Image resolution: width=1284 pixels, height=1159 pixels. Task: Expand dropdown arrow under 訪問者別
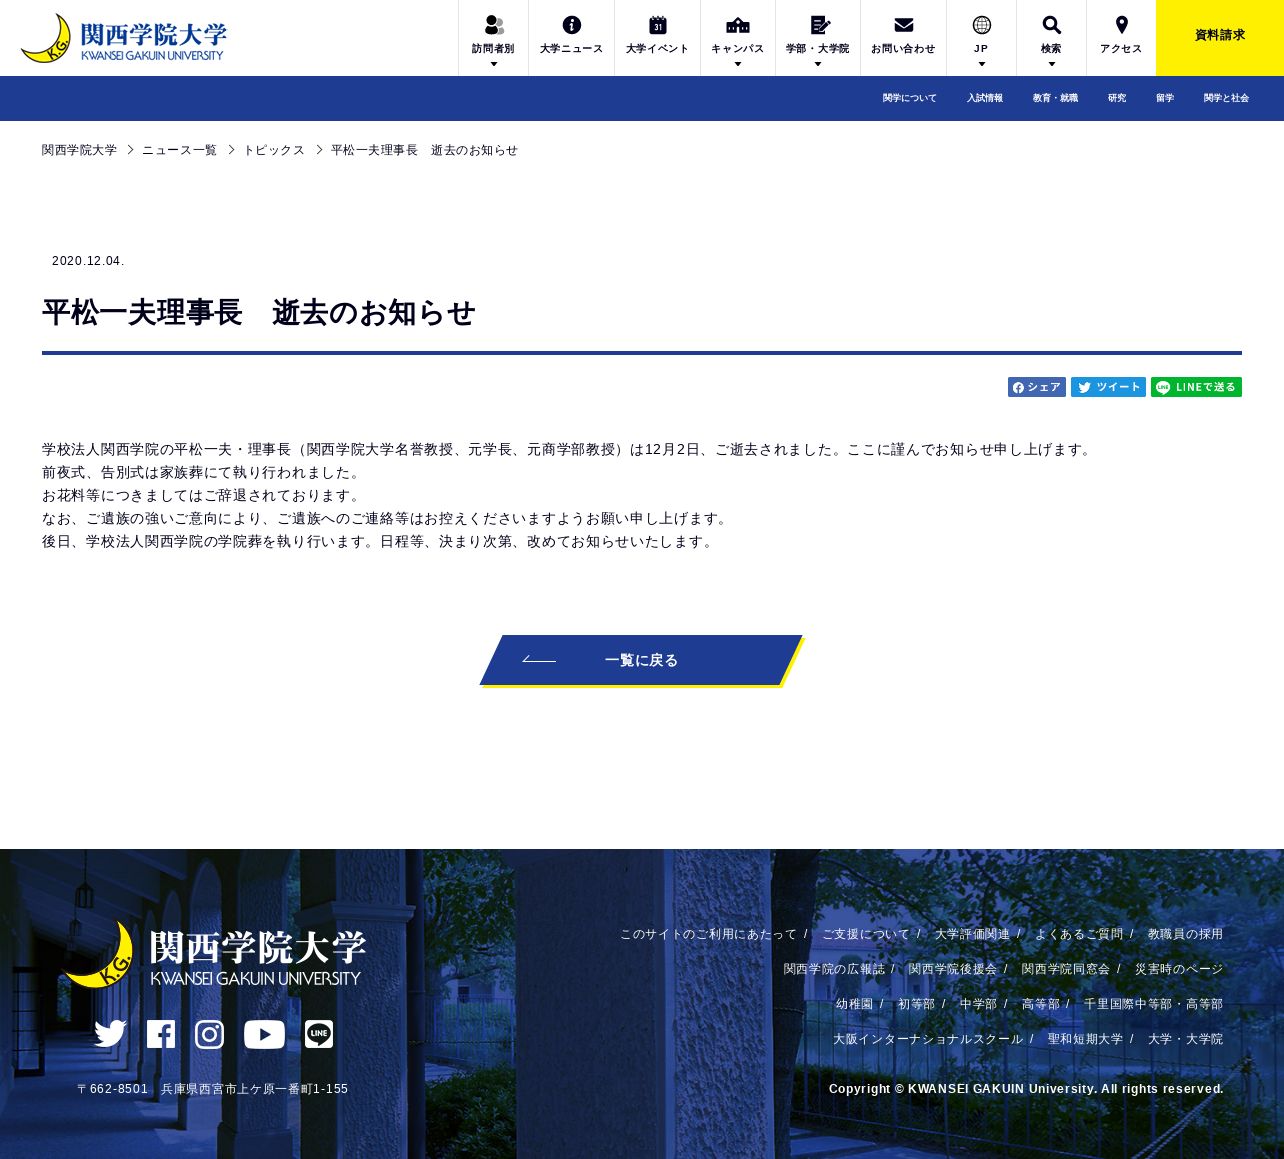[493, 64]
